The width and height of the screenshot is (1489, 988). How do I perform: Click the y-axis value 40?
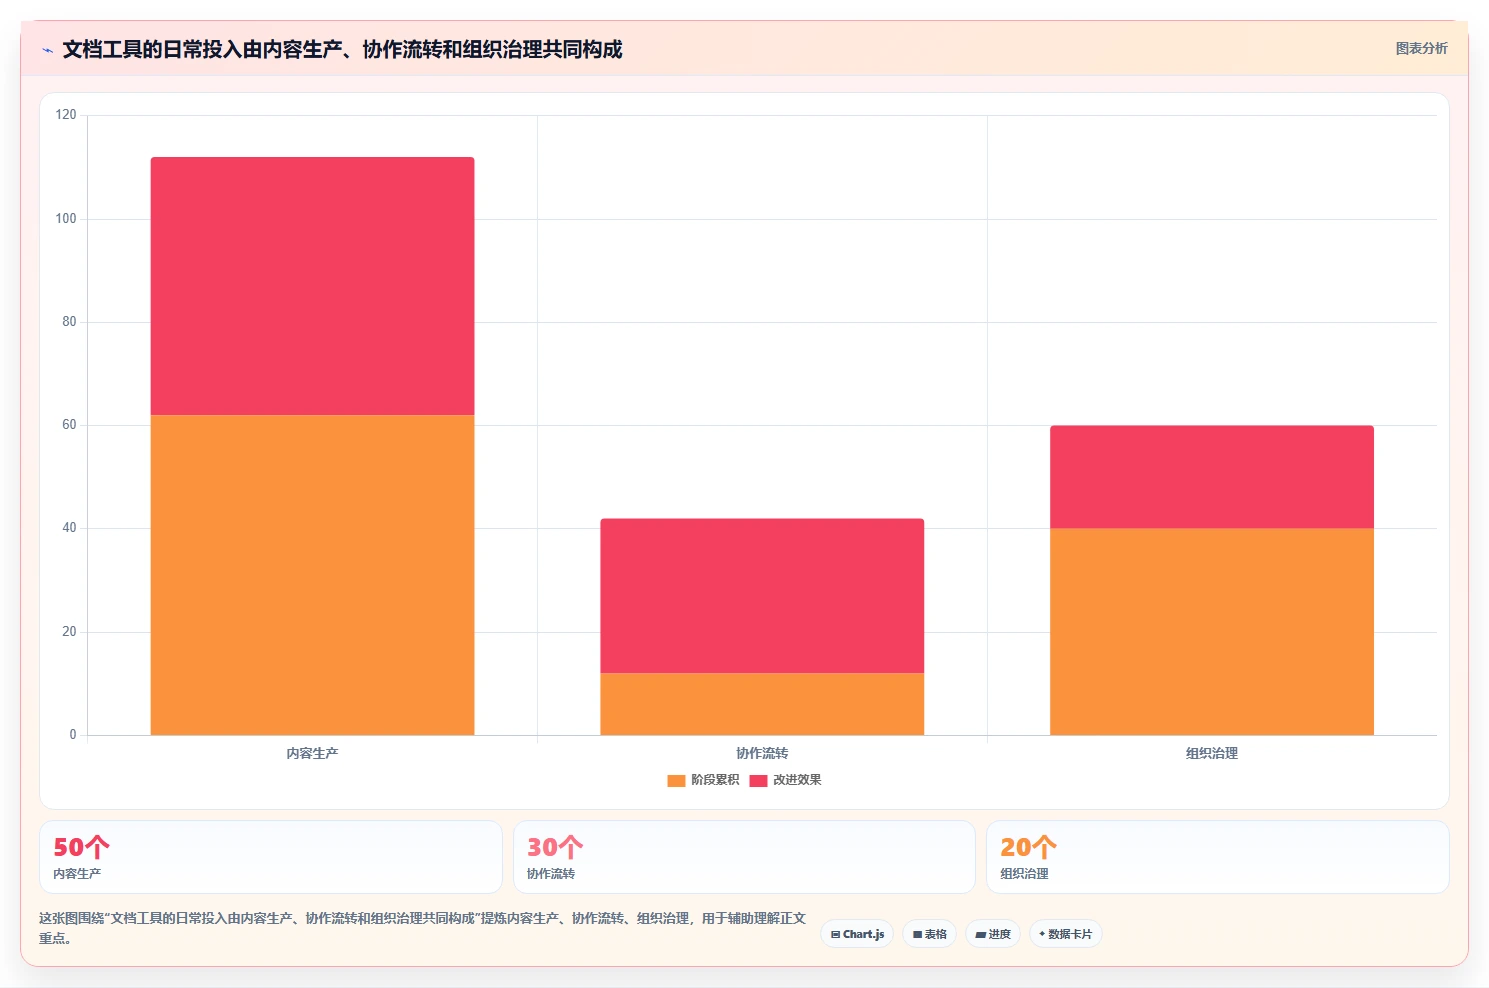[x=69, y=528]
